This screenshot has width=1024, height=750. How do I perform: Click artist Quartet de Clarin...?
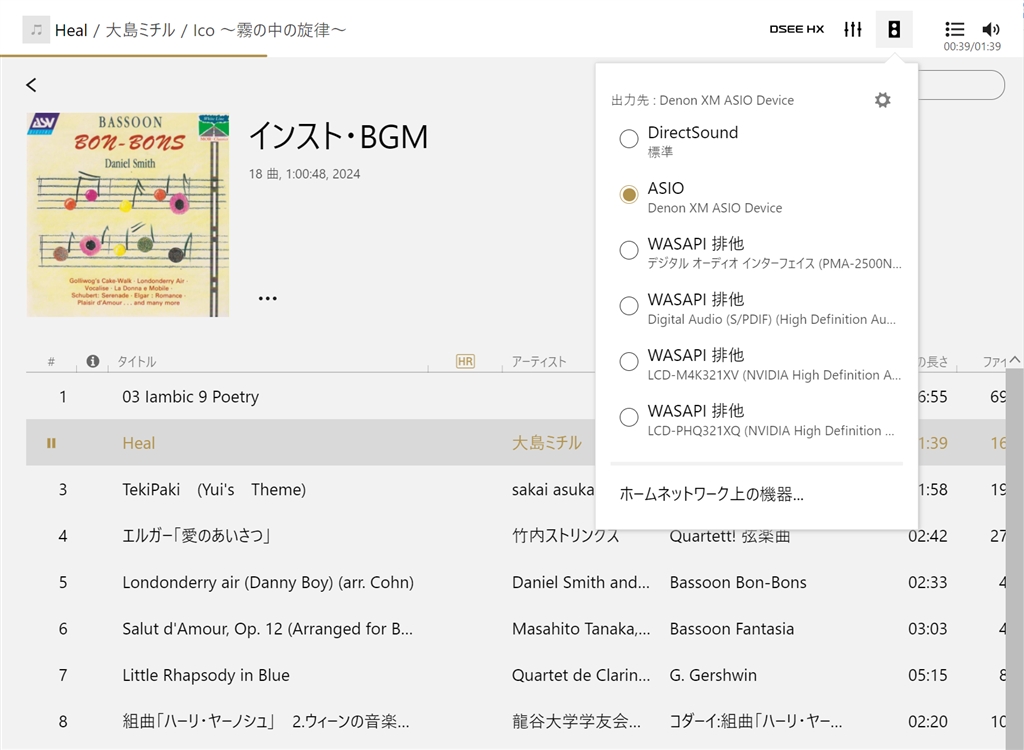(581, 675)
